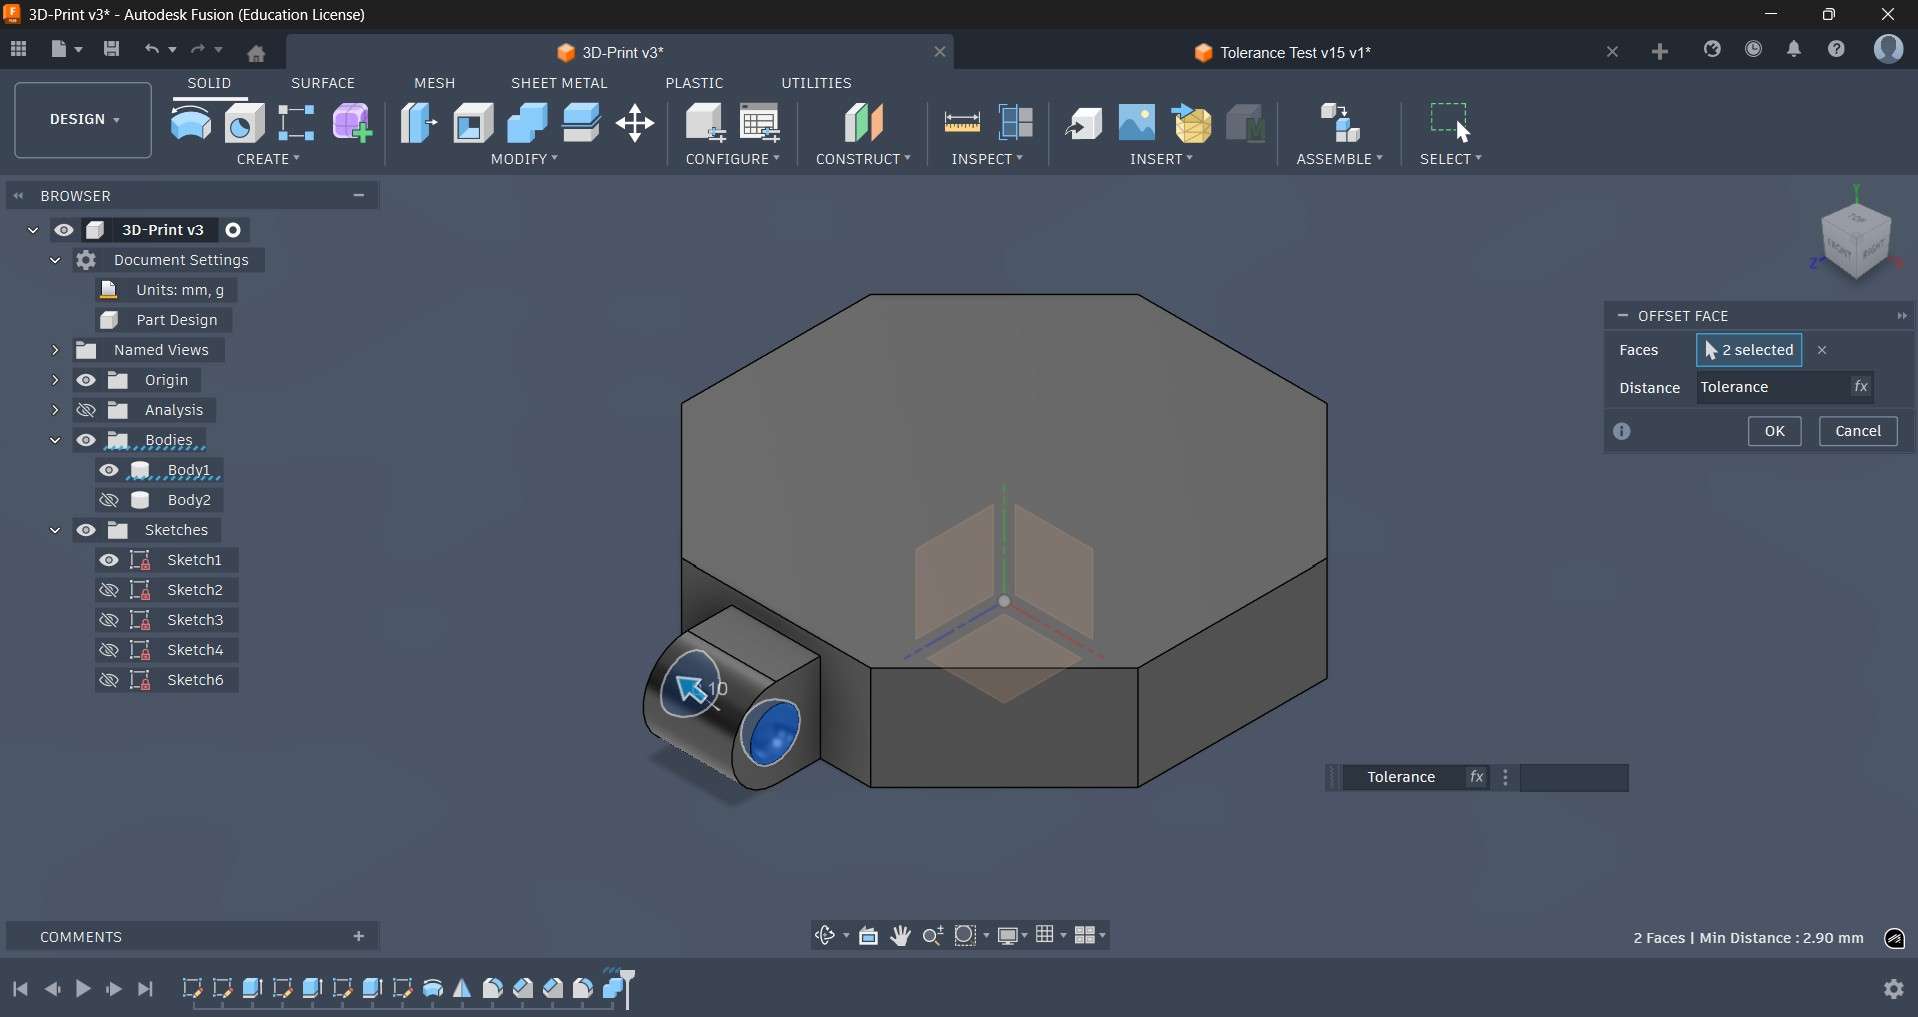Click the Save icon in the toolbar
The width and height of the screenshot is (1918, 1017).
point(112,49)
